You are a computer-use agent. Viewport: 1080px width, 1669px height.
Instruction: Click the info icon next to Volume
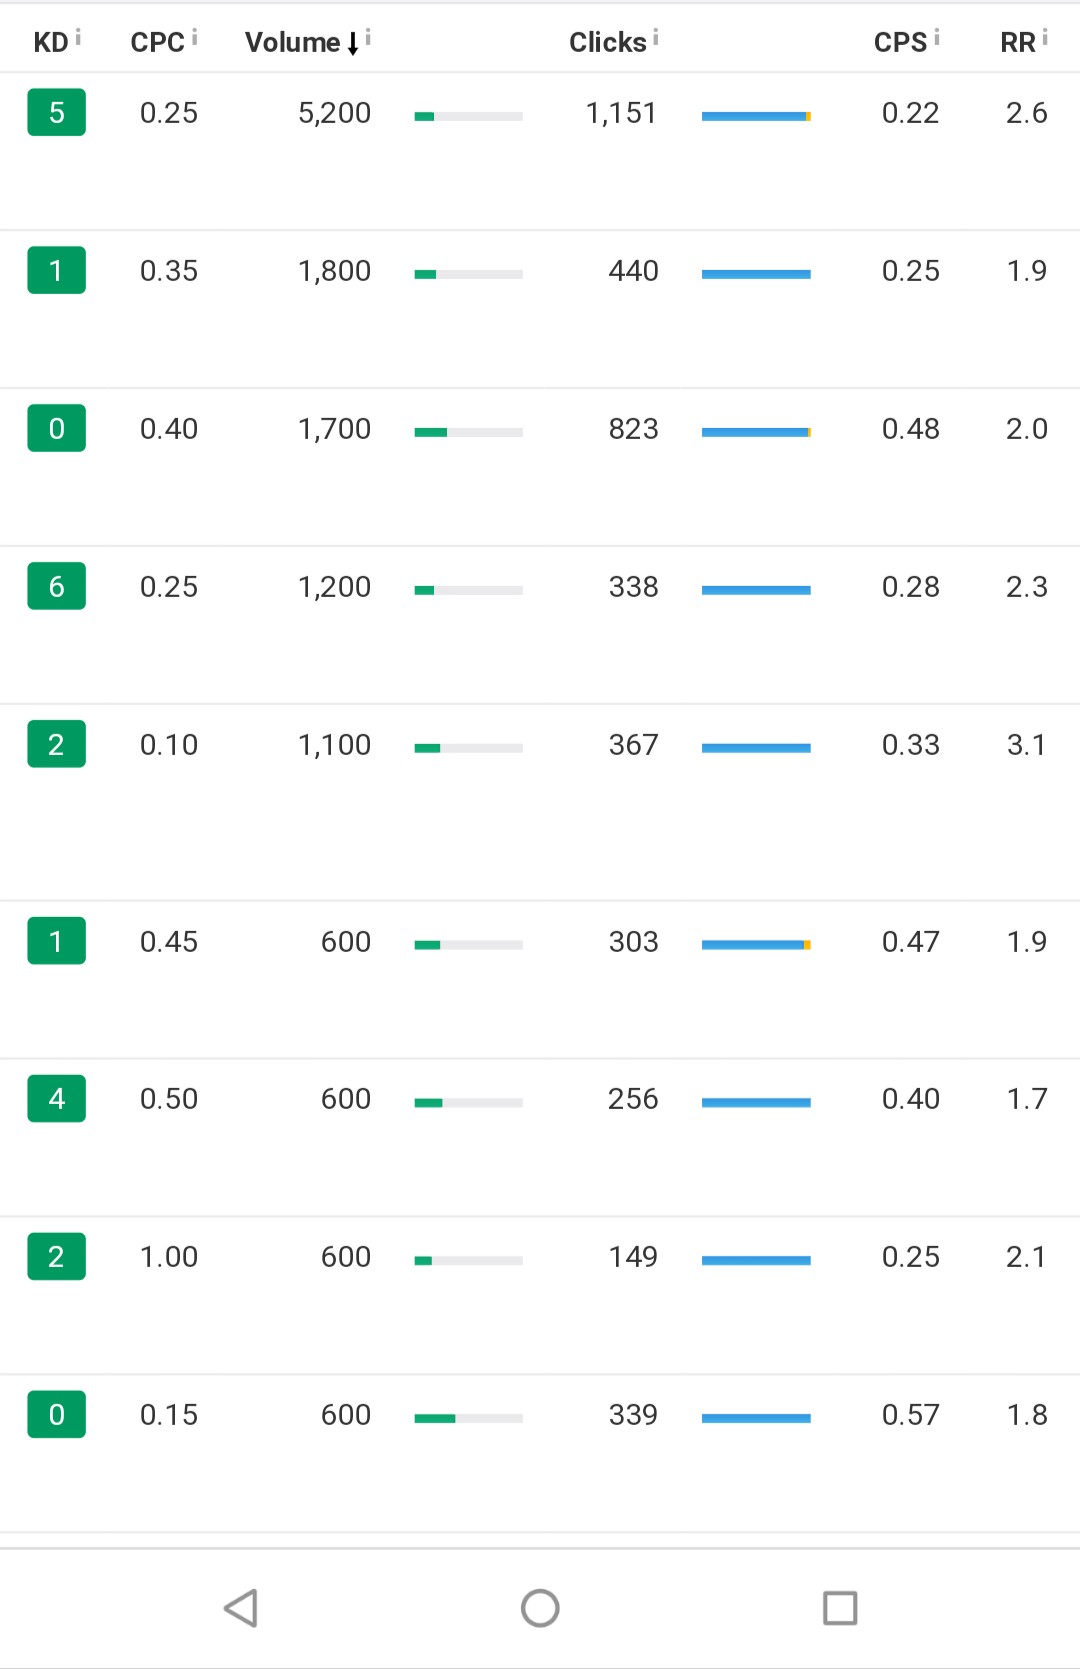pyautogui.click(x=368, y=37)
